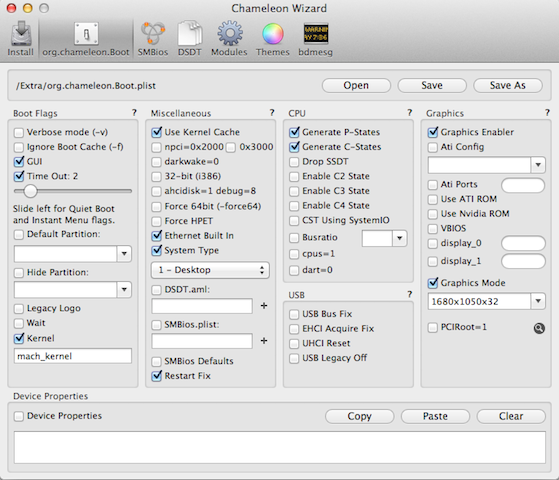Click the display_0 value field
The height and width of the screenshot is (480, 559).
[x=523, y=243]
